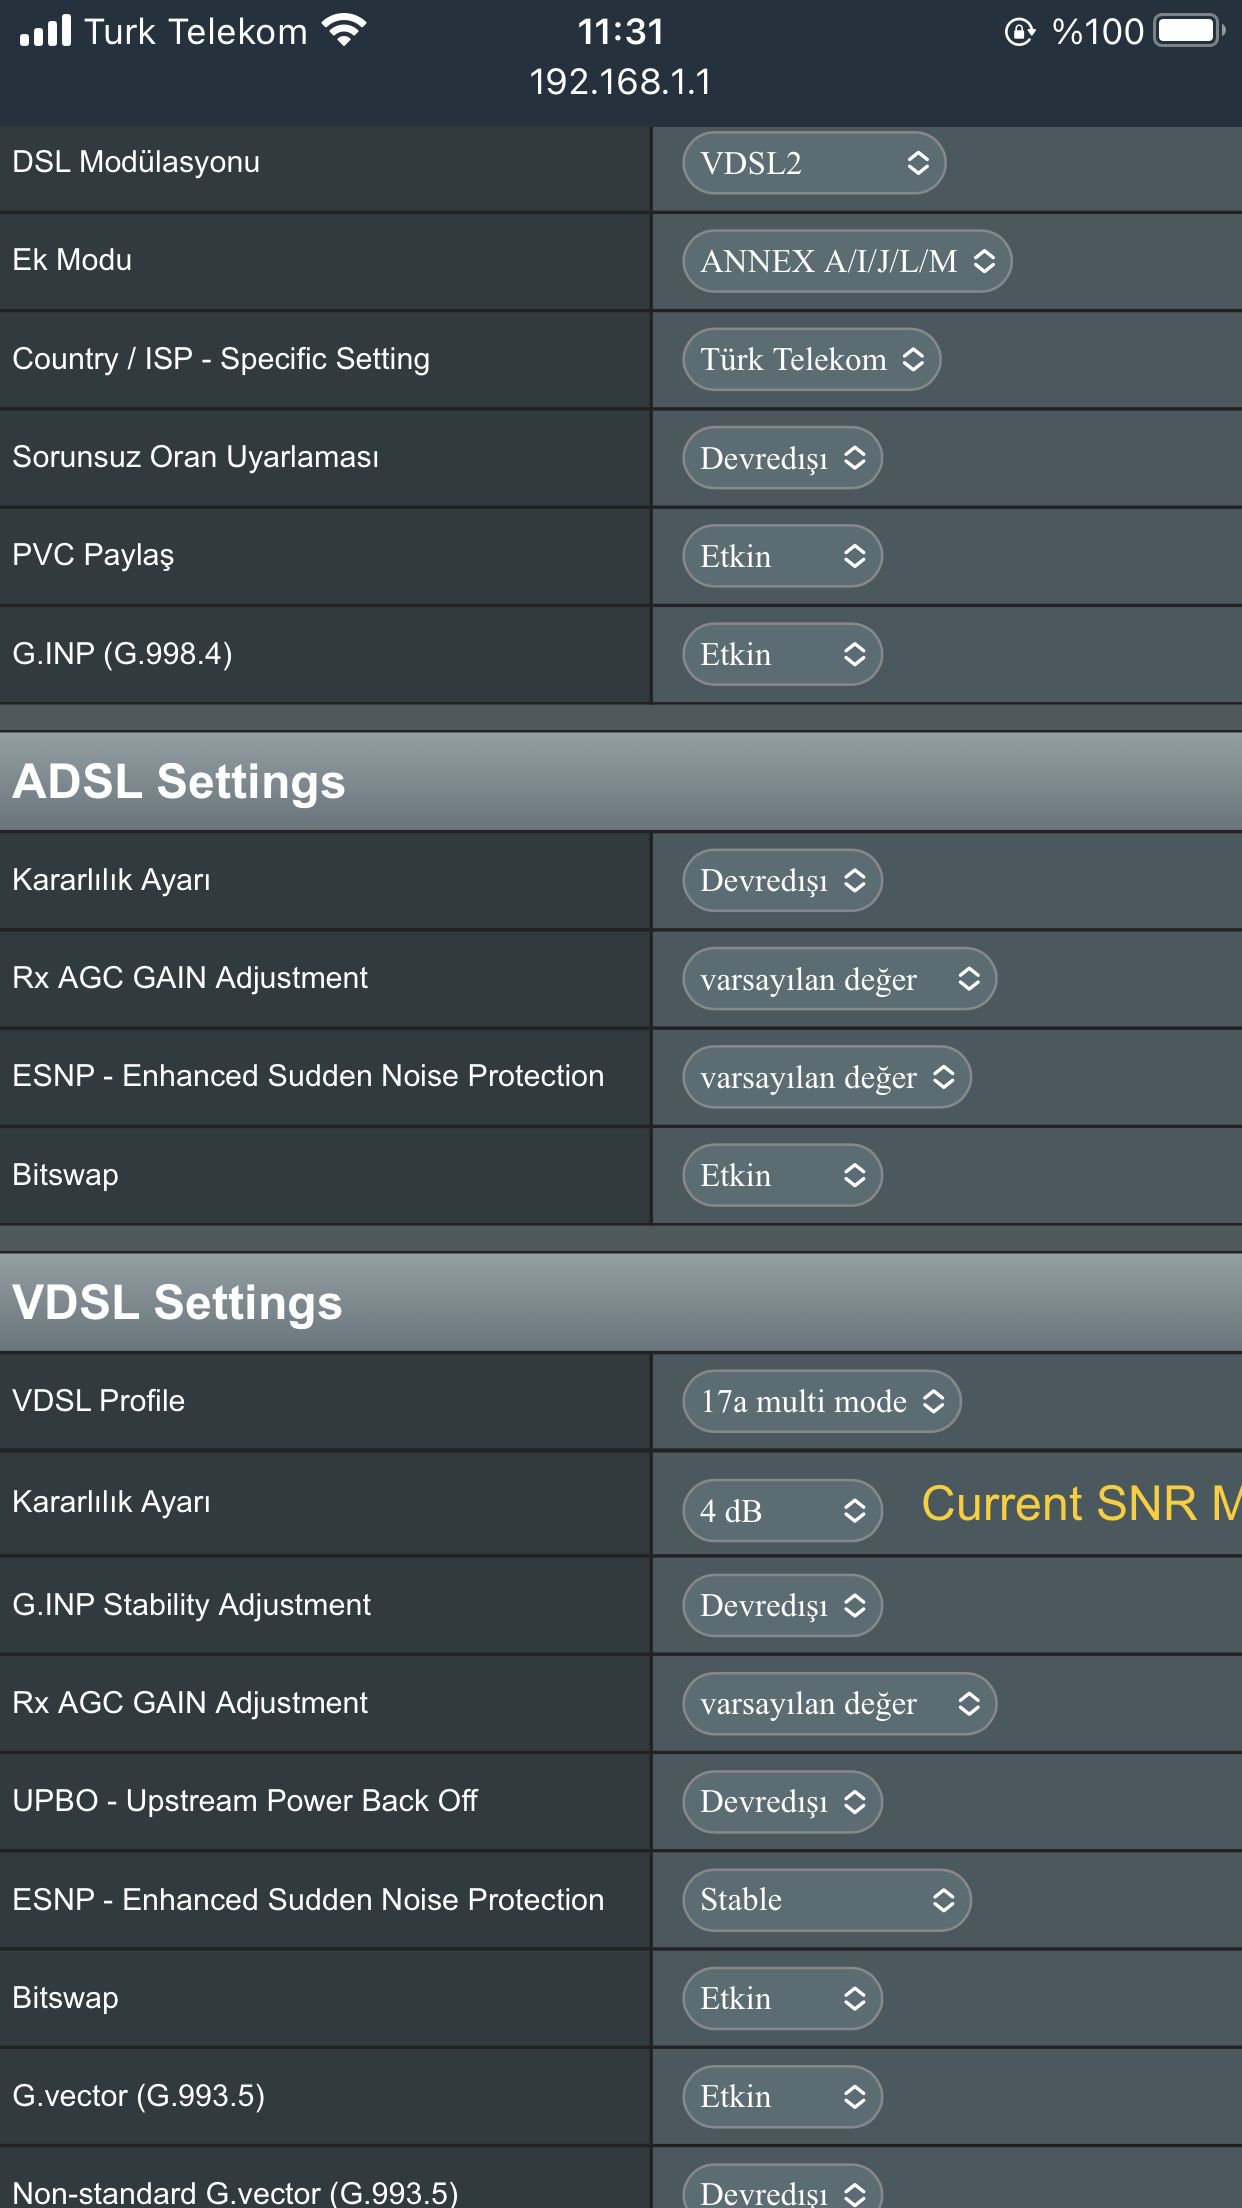This screenshot has width=1242, height=2208.
Task: Open ADSL Kararlılık Ayarı Devredışı dropdown
Action: 782,880
